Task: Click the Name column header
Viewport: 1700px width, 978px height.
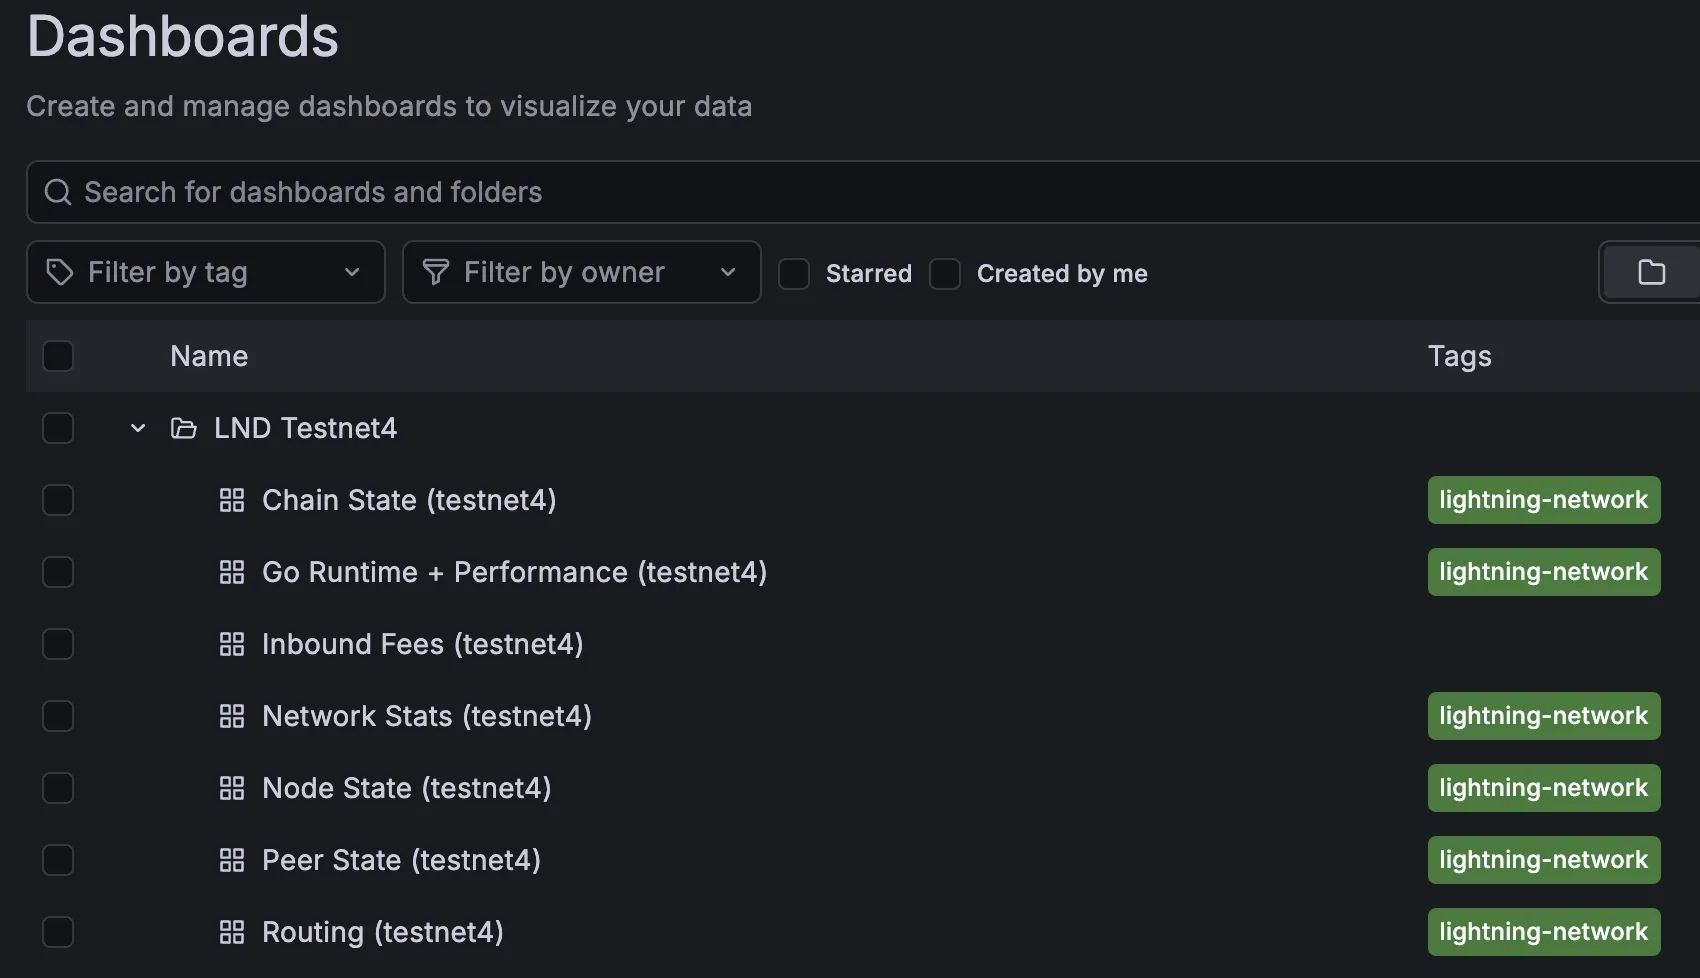Action: coord(209,356)
